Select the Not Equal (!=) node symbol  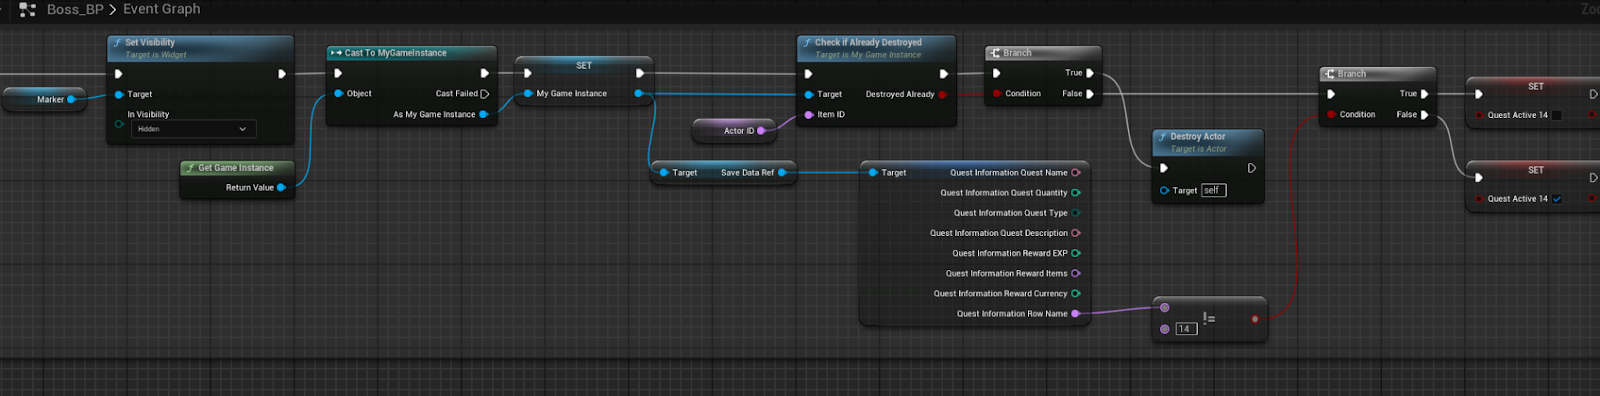point(1209,319)
